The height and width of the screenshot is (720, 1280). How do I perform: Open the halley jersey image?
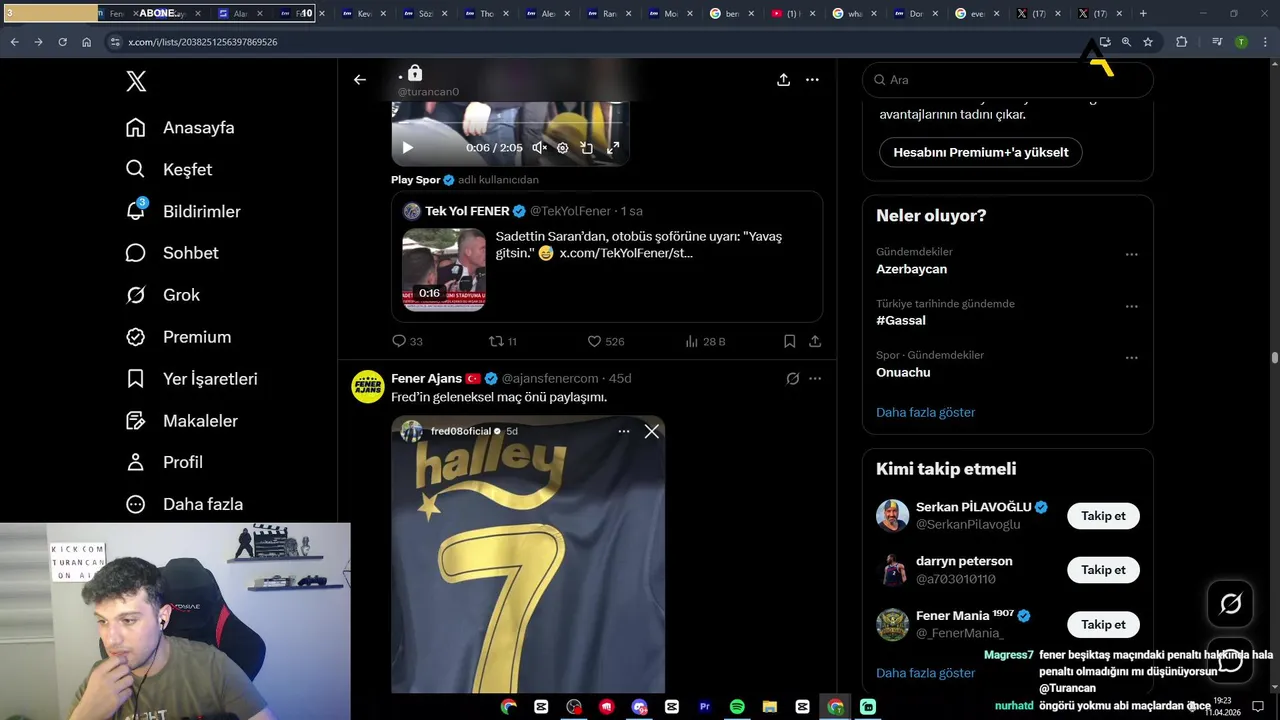click(x=528, y=554)
